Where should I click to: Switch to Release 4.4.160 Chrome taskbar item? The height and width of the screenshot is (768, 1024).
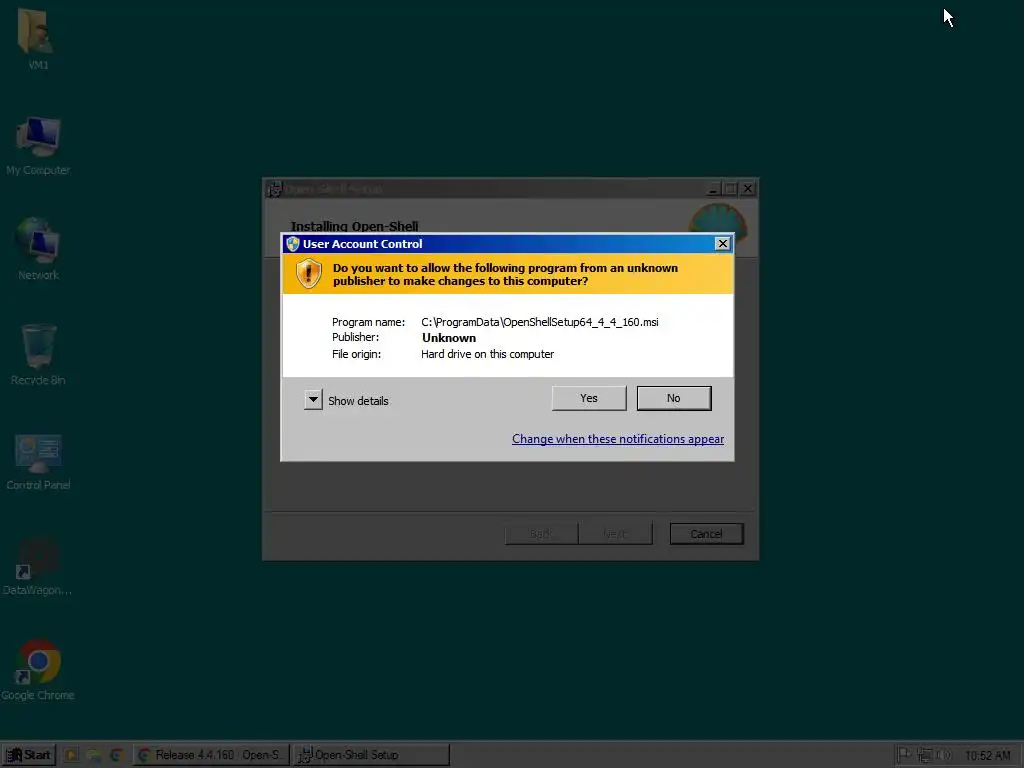tap(211, 754)
